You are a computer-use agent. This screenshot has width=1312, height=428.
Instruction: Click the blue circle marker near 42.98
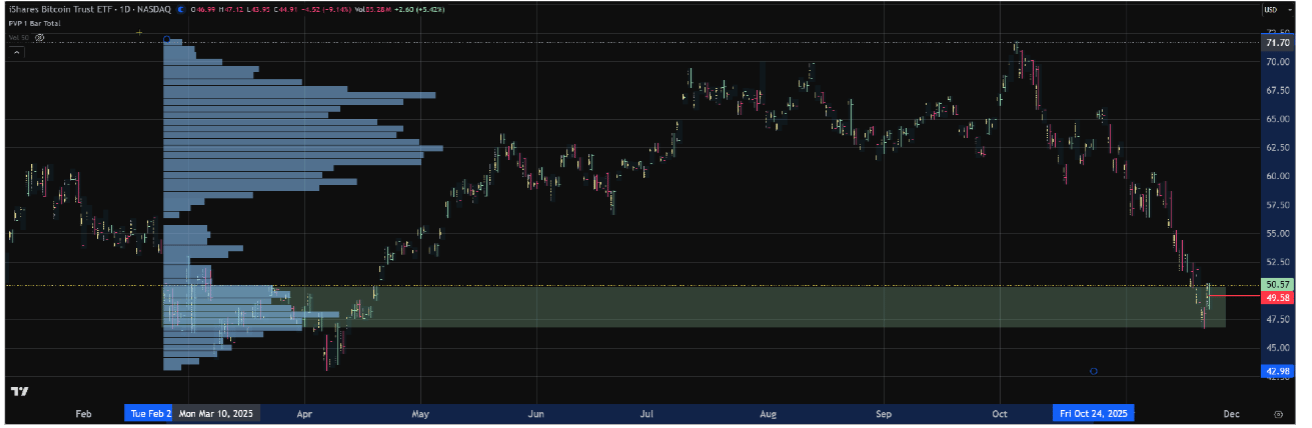(x=1093, y=371)
